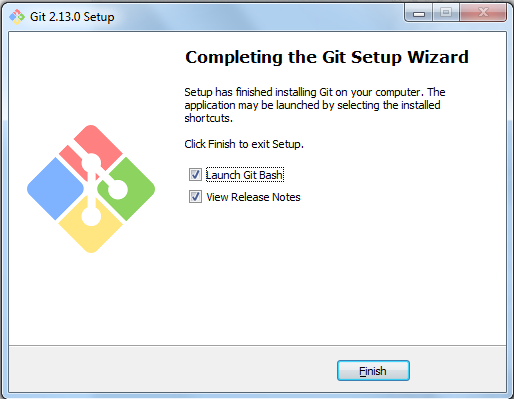Click the Launch Git Bash label text

coord(245,175)
